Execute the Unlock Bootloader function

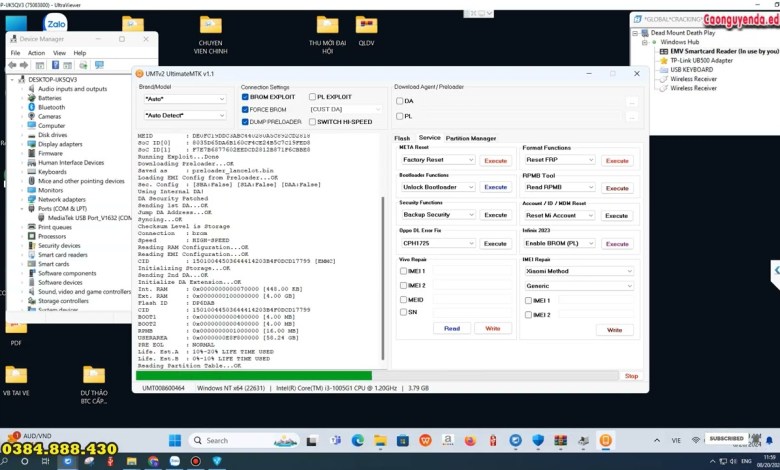pyautogui.click(x=495, y=187)
